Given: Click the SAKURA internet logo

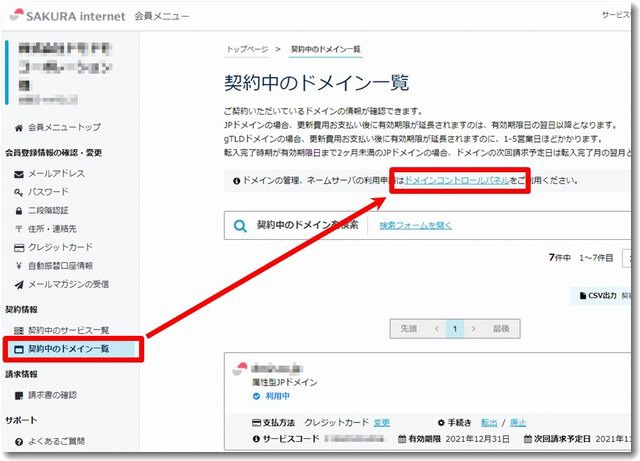Looking at the screenshot, I should [72, 16].
